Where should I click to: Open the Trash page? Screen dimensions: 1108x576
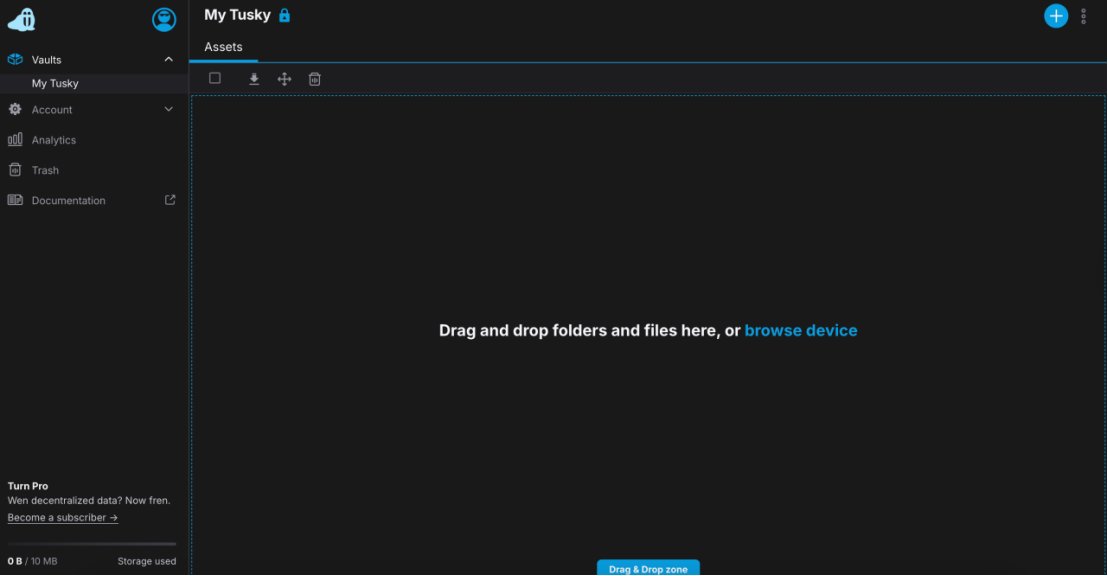45,170
